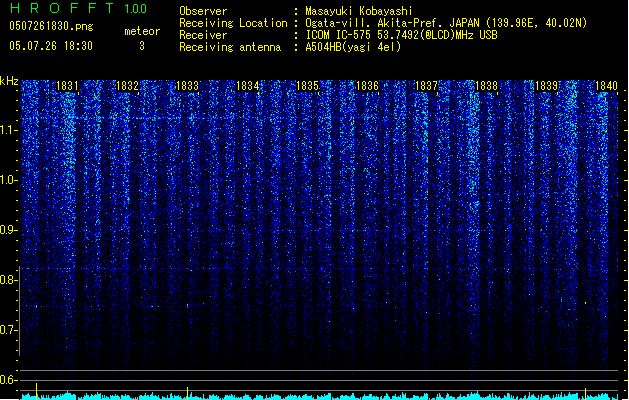Click the yellow meteor marker near 1840
Image resolution: width=629 pixels, height=400 pixels.
[585, 393]
